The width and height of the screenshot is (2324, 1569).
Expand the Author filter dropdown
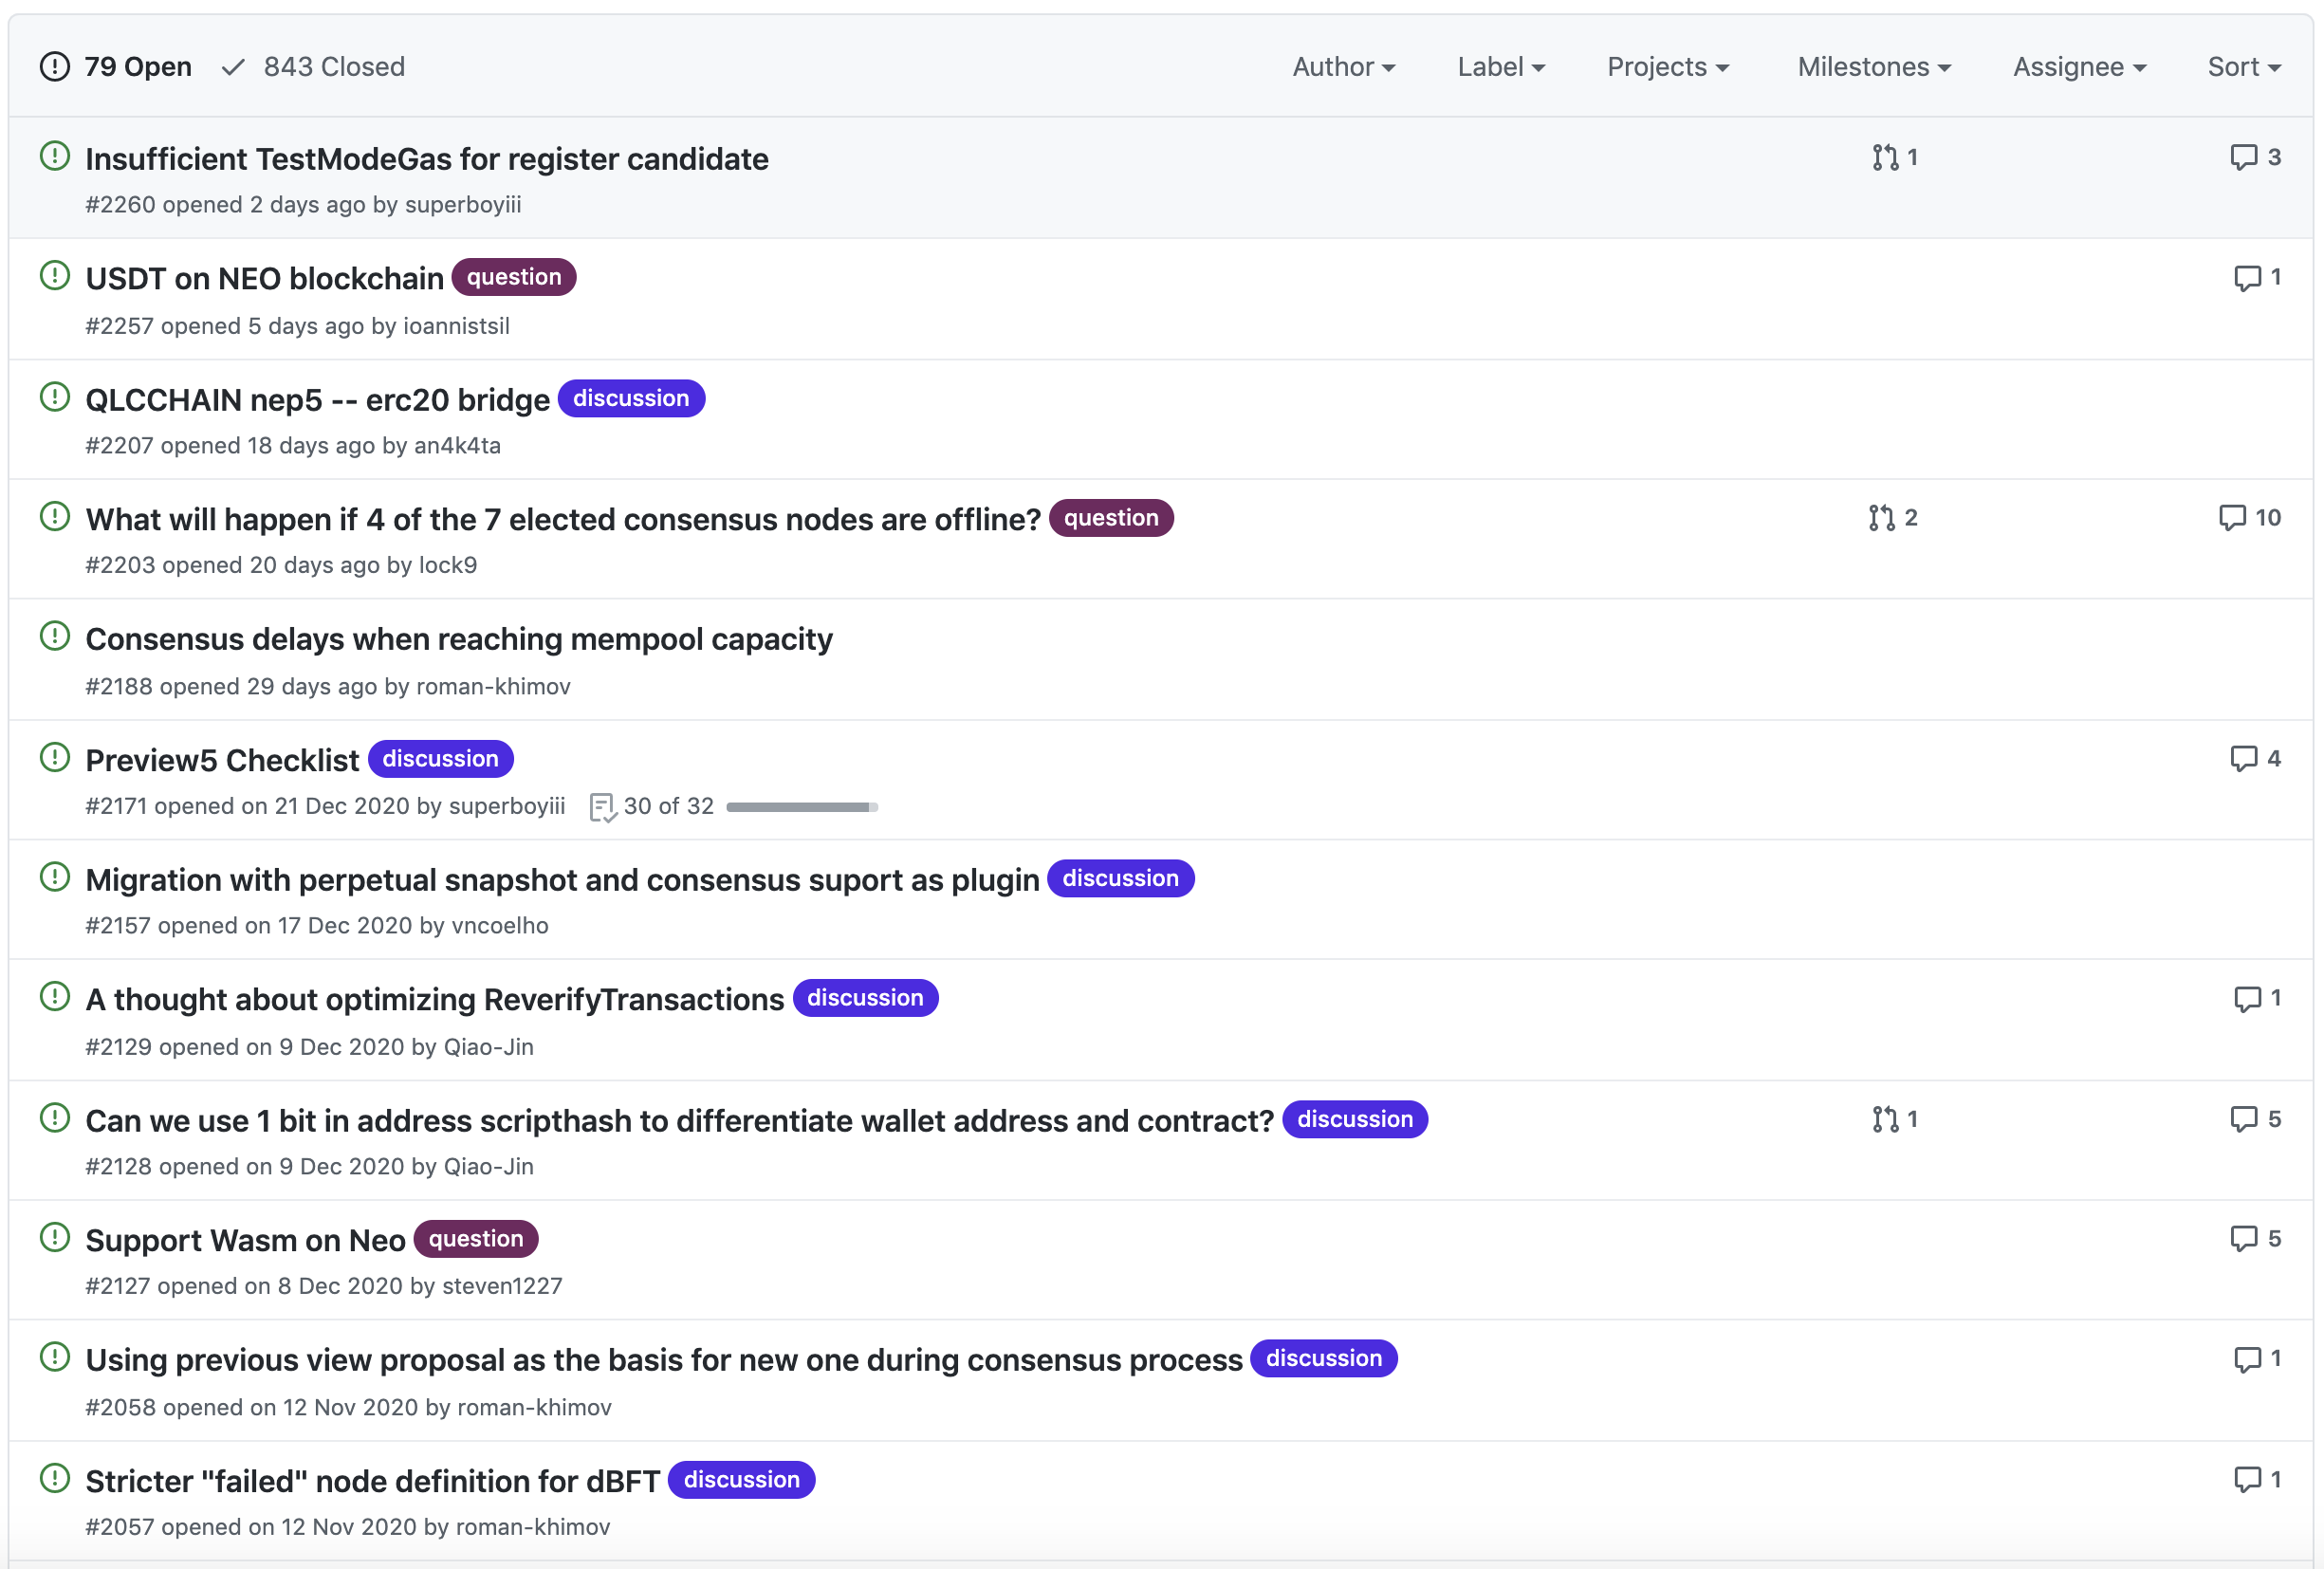click(1343, 67)
